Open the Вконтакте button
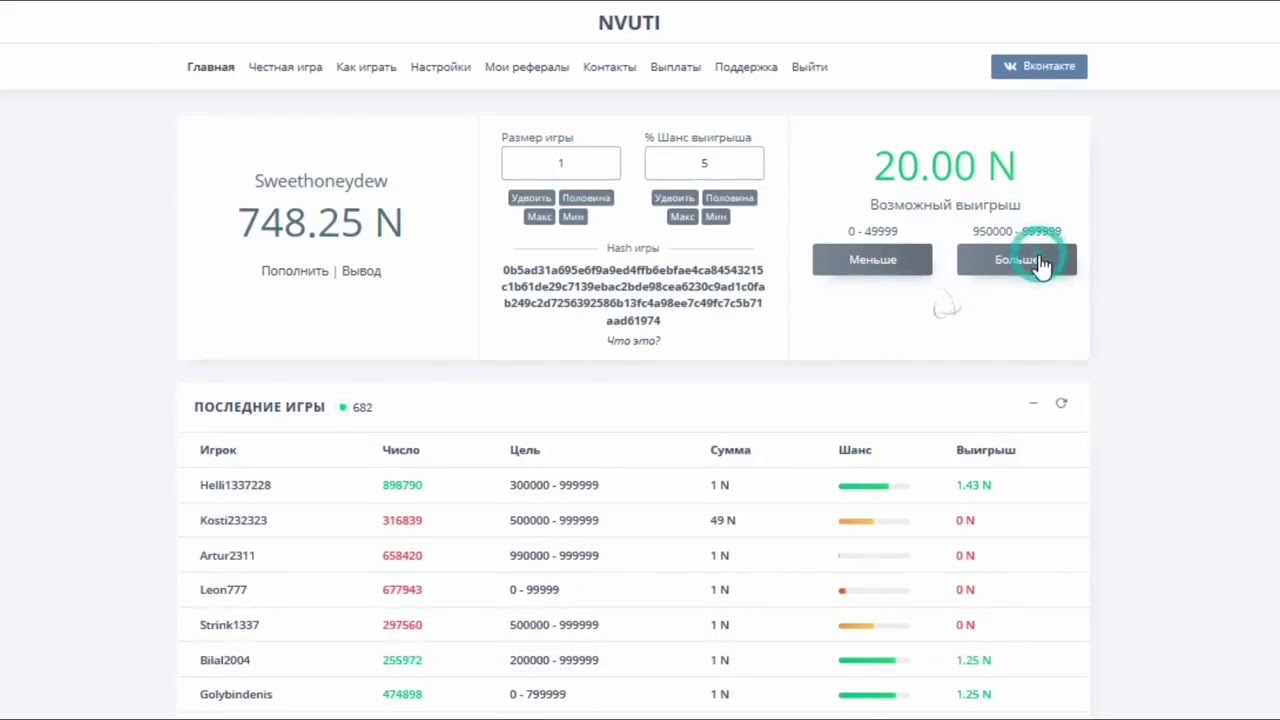Screen dimensions: 1280x720 click(1039, 66)
